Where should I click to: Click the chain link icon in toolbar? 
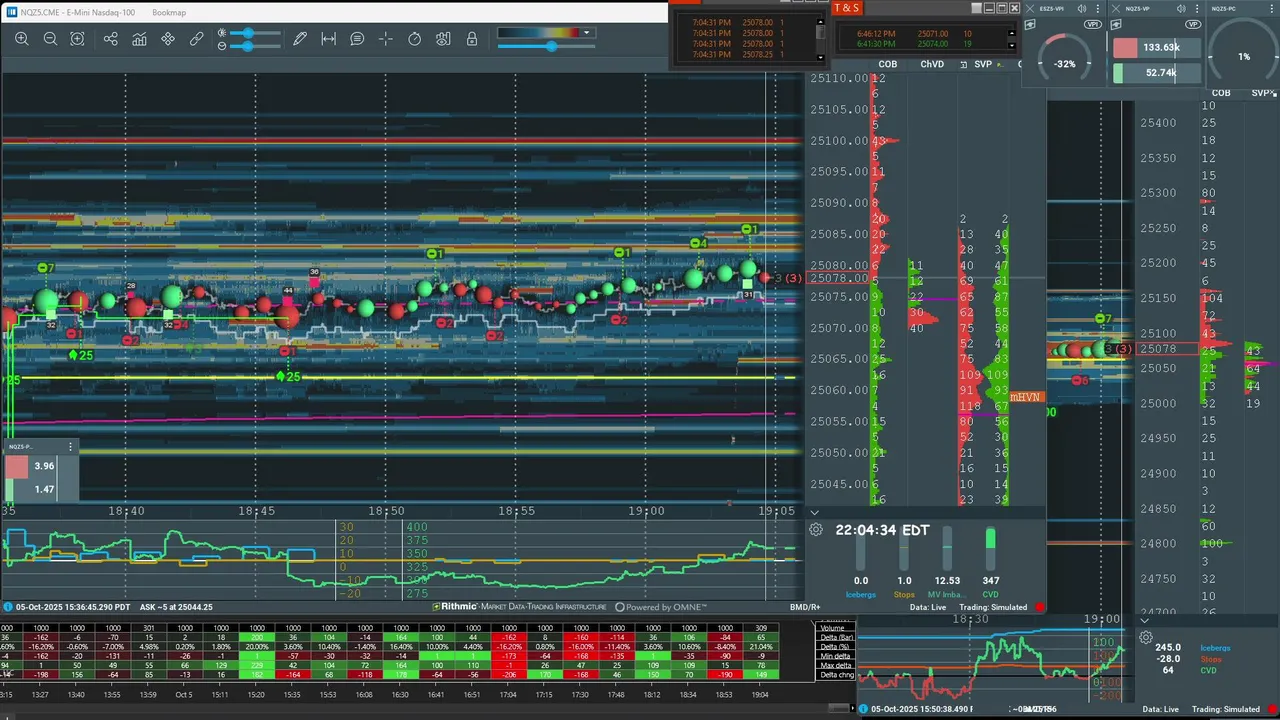(x=197, y=39)
